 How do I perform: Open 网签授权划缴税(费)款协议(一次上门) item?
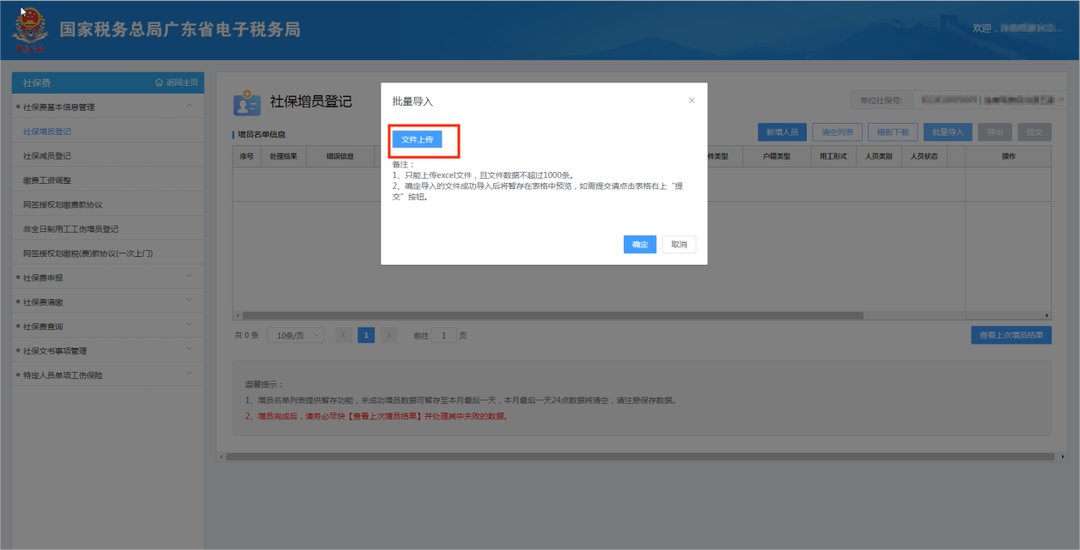(87, 253)
